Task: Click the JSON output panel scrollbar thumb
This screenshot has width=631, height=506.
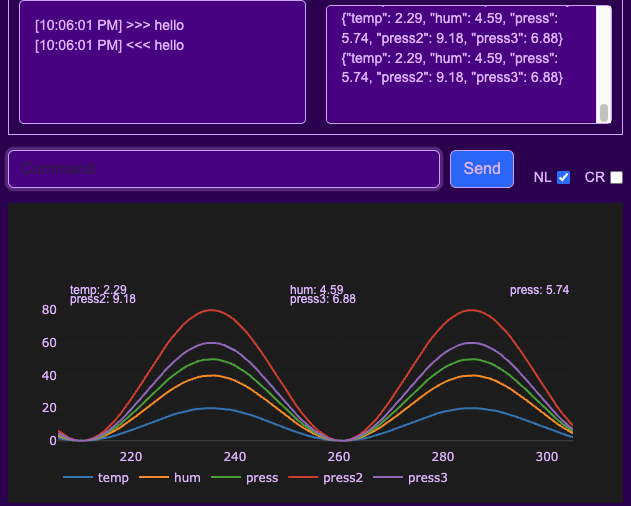Action: click(603, 113)
